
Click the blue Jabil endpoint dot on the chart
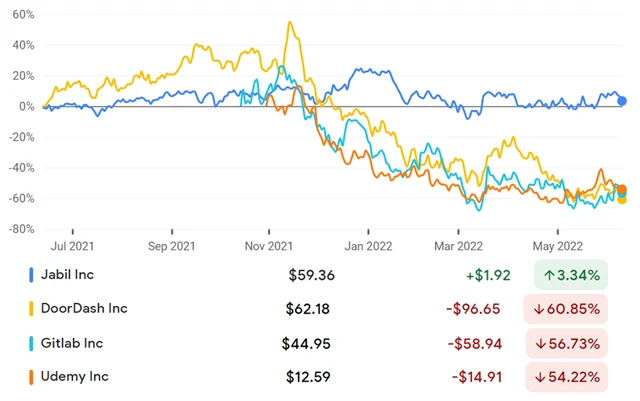(622, 100)
